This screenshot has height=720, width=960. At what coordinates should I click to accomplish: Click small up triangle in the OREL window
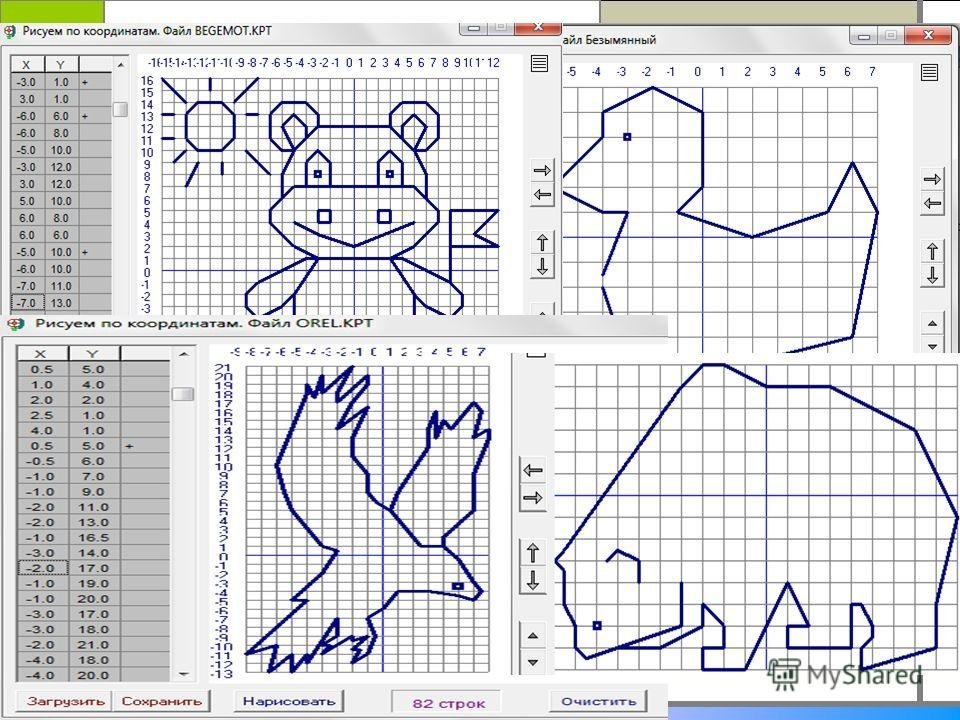tap(533, 635)
